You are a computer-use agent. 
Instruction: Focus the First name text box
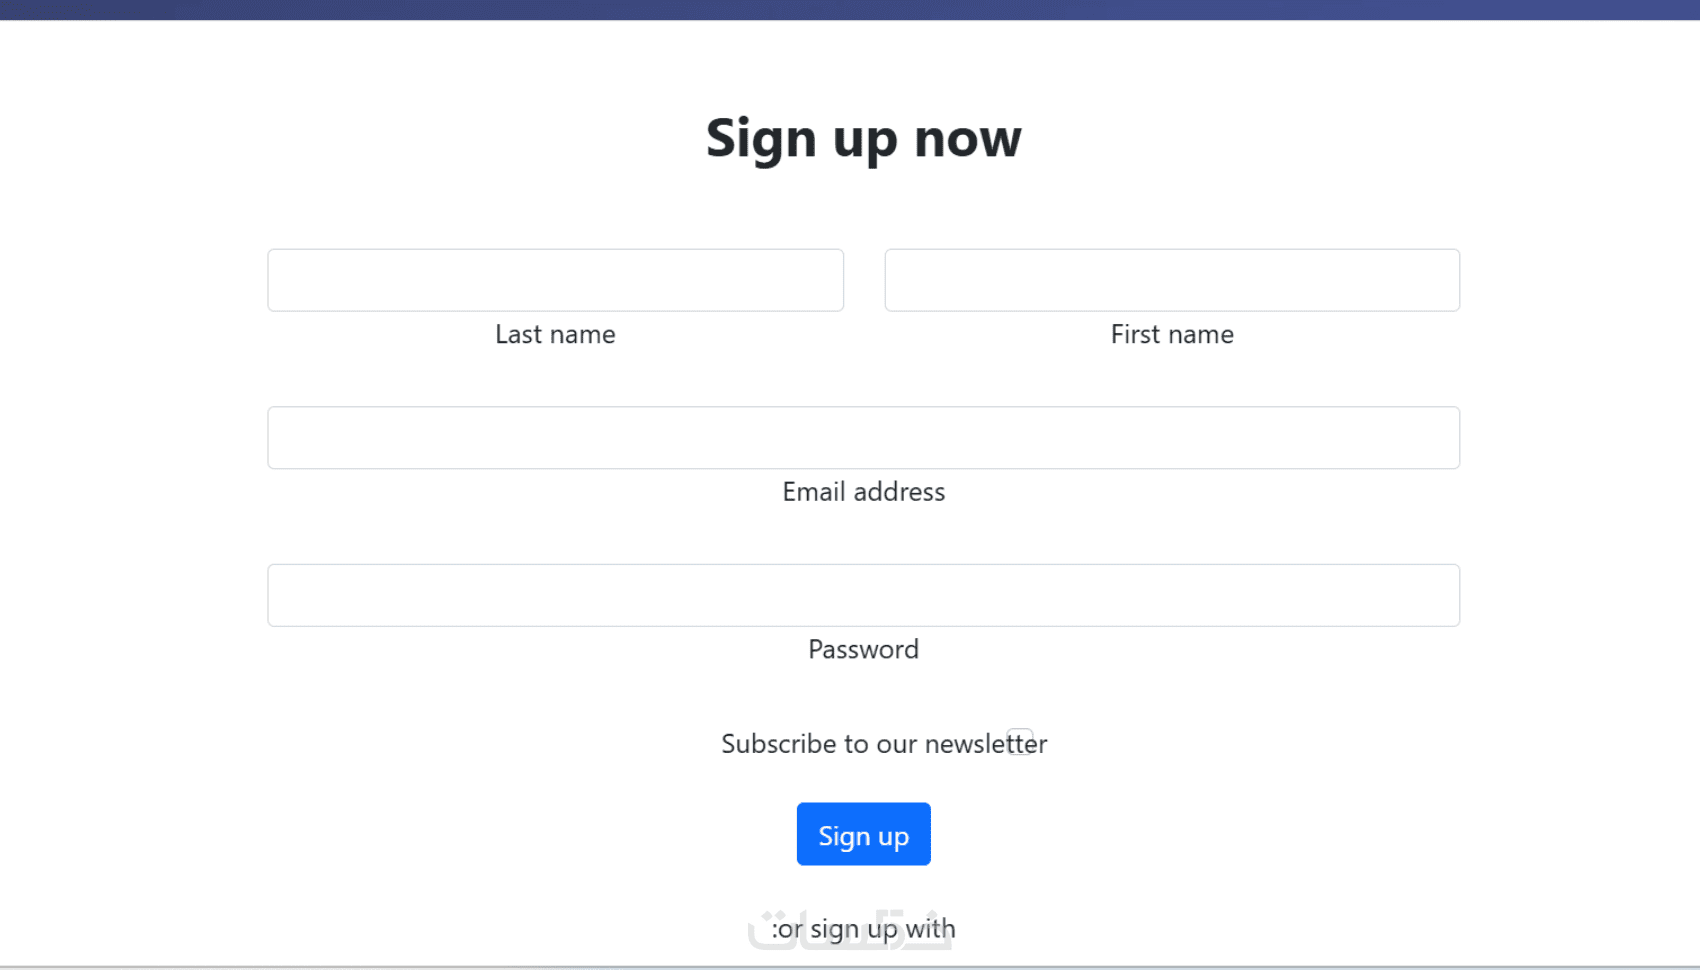tap(1172, 280)
